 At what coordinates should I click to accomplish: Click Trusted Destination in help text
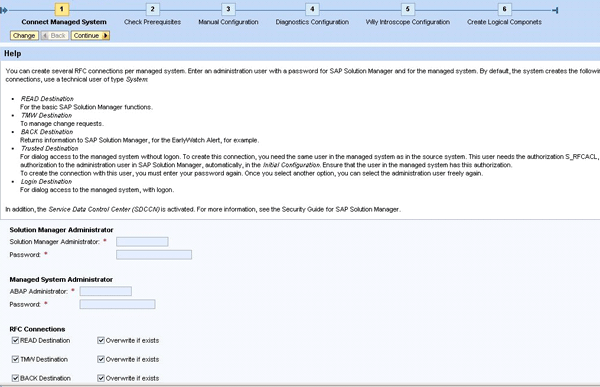(49, 149)
